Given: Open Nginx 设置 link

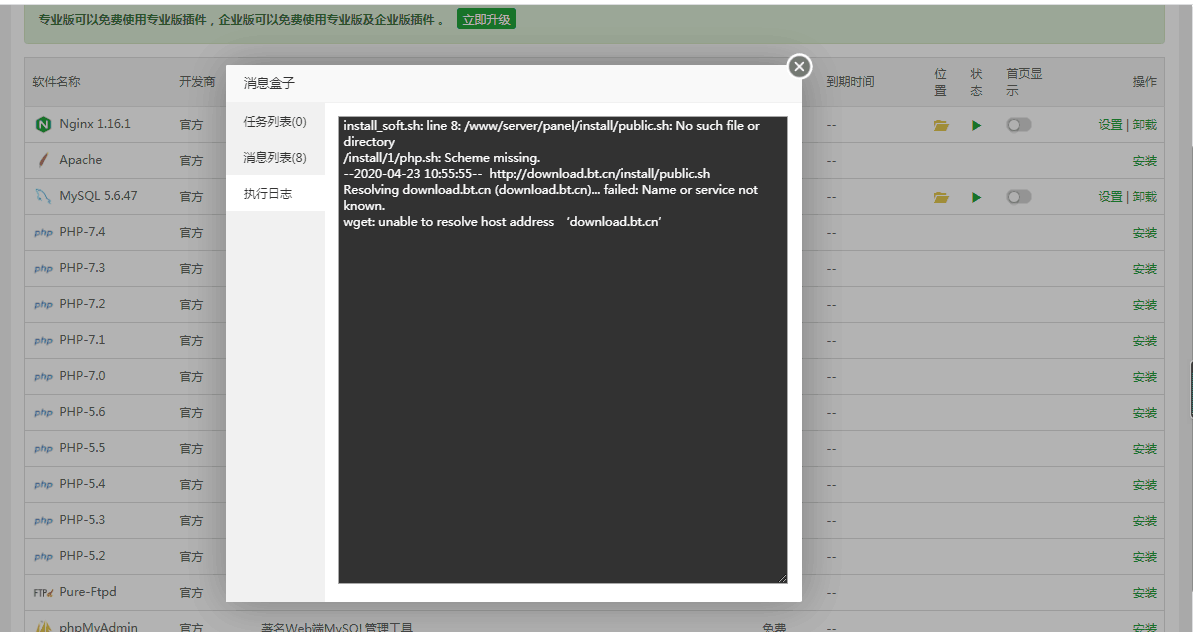Looking at the screenshot, I should [1110, 125].
